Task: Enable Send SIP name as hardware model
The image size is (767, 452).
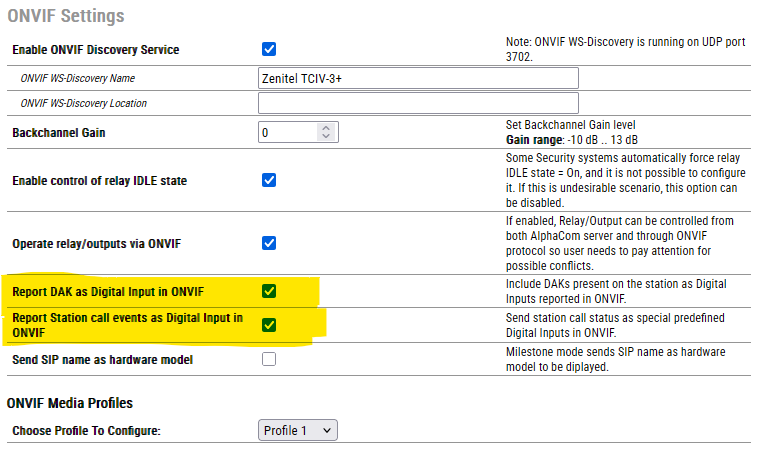Action: pyautogui.click(x=268, y=359)
